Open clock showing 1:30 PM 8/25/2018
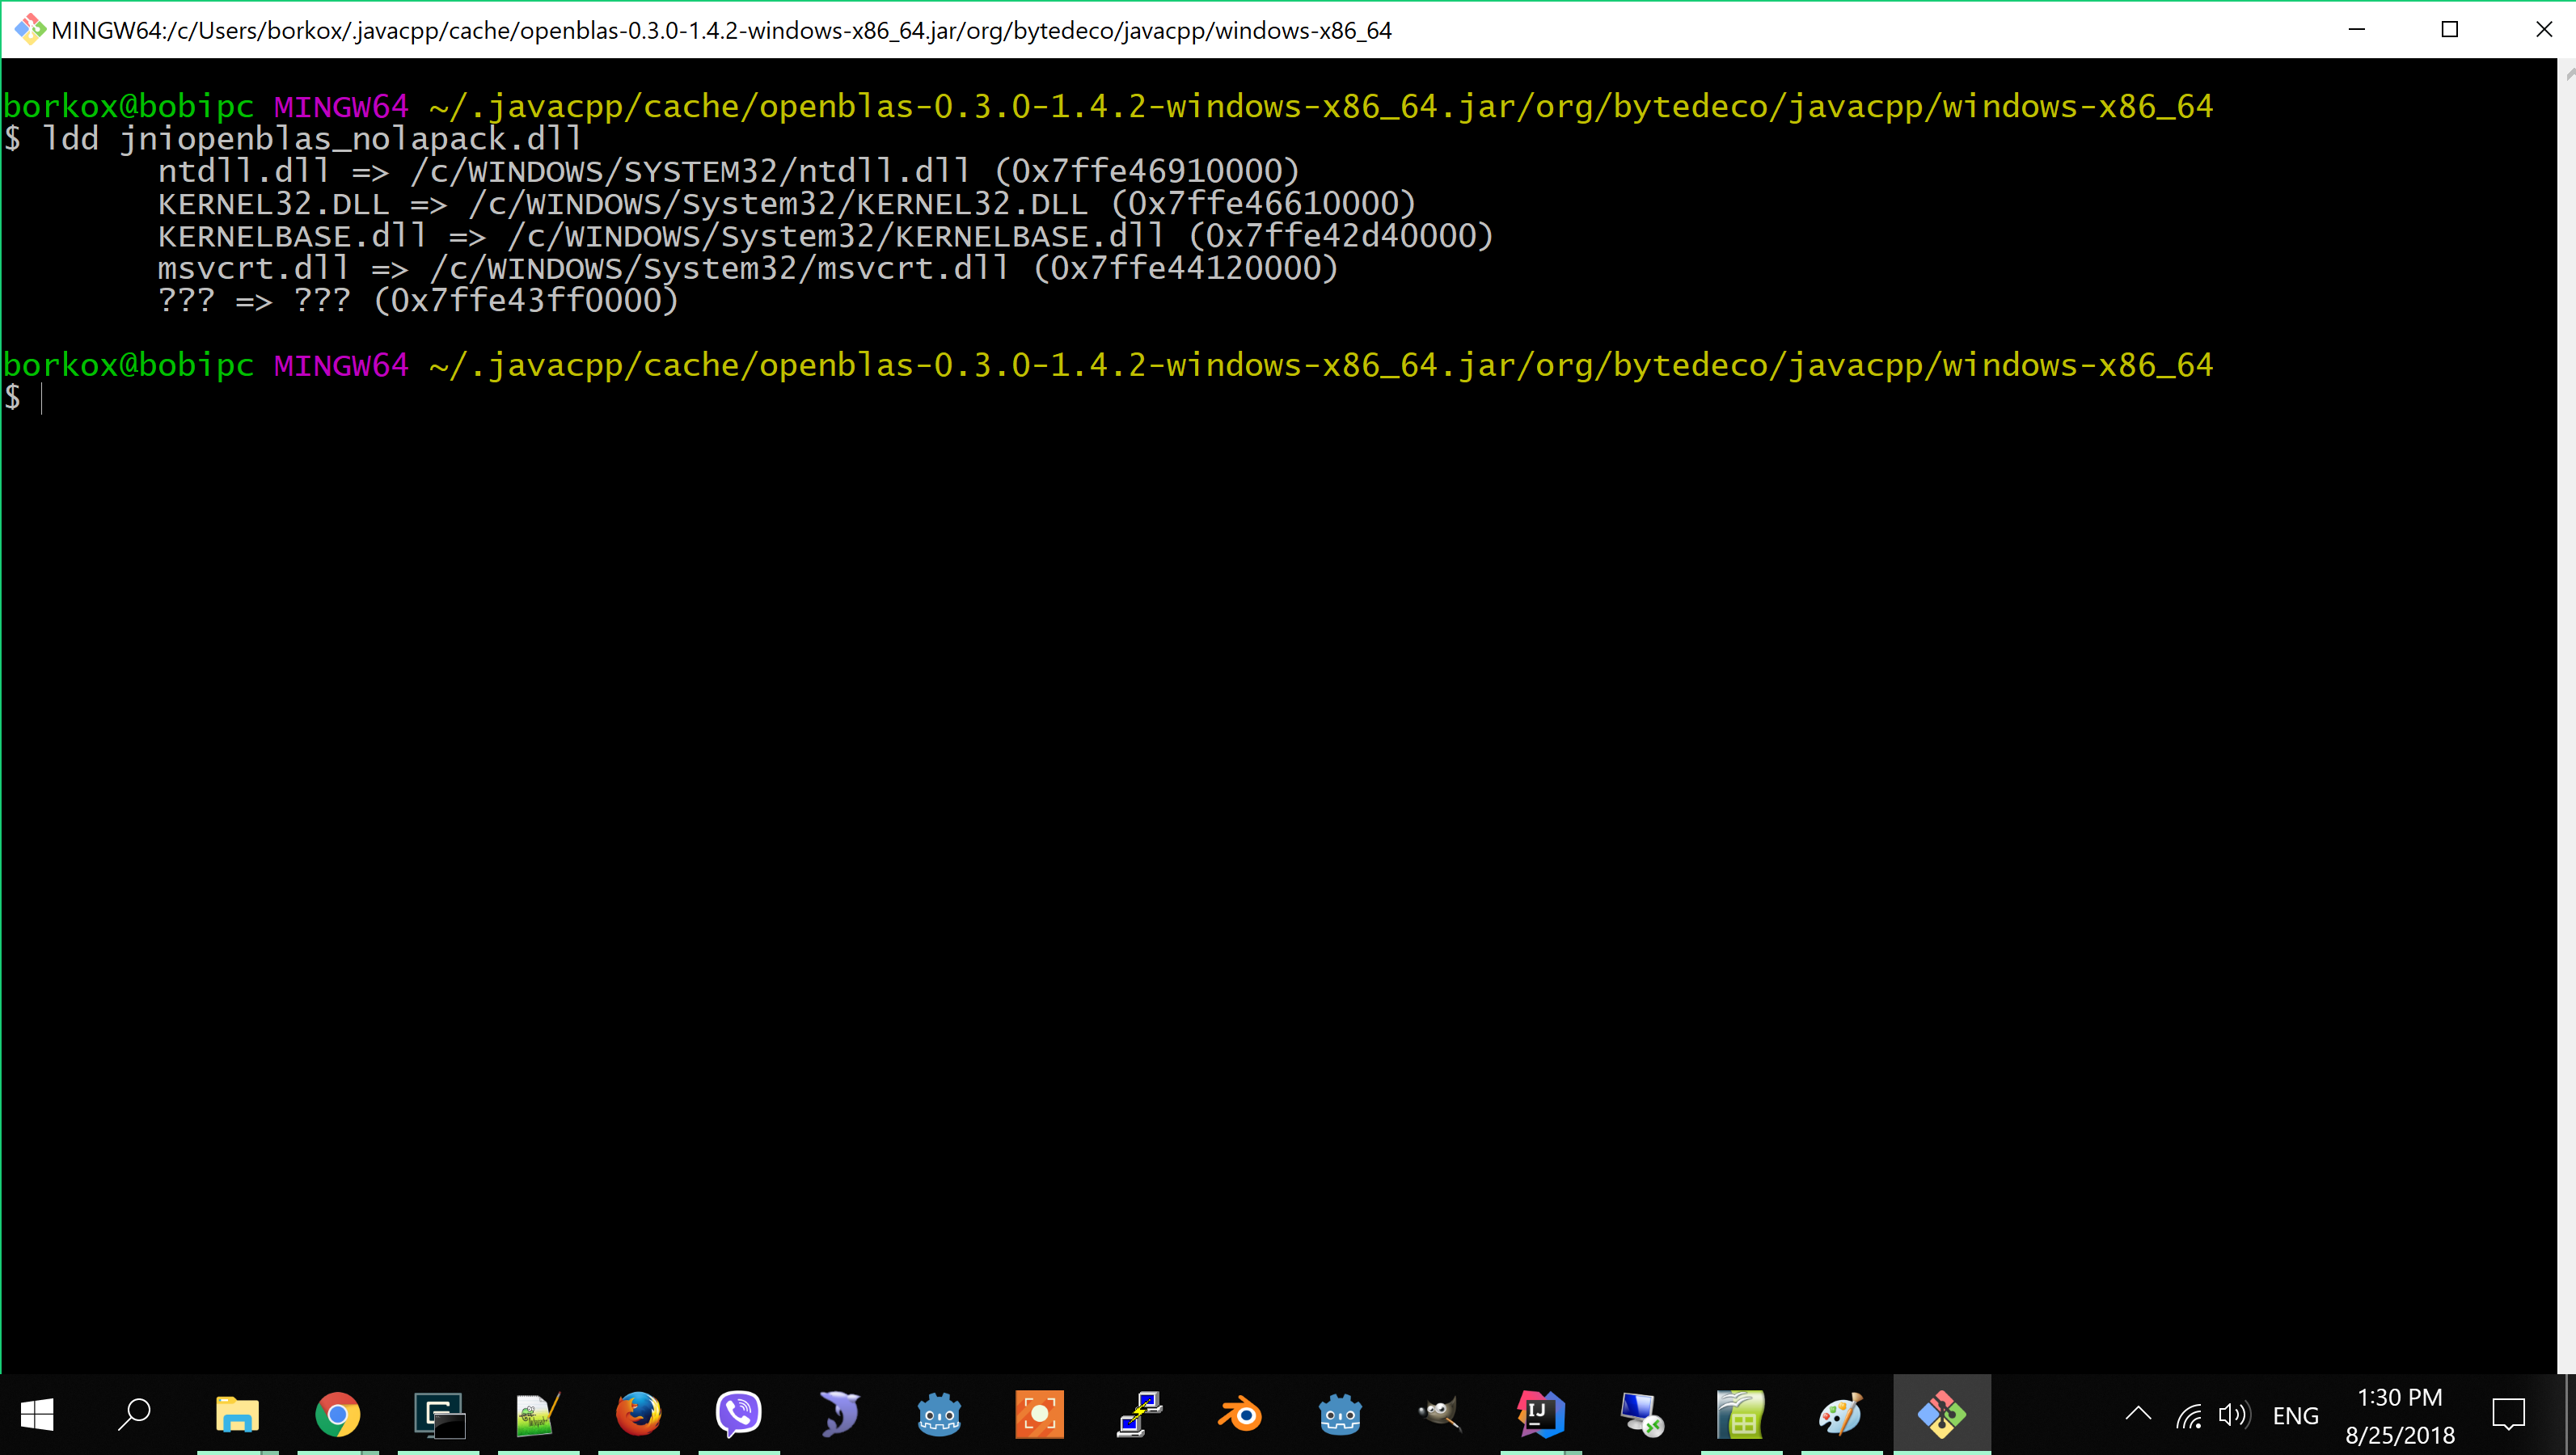The image size is (2576, 1455). [2400, 1415]
